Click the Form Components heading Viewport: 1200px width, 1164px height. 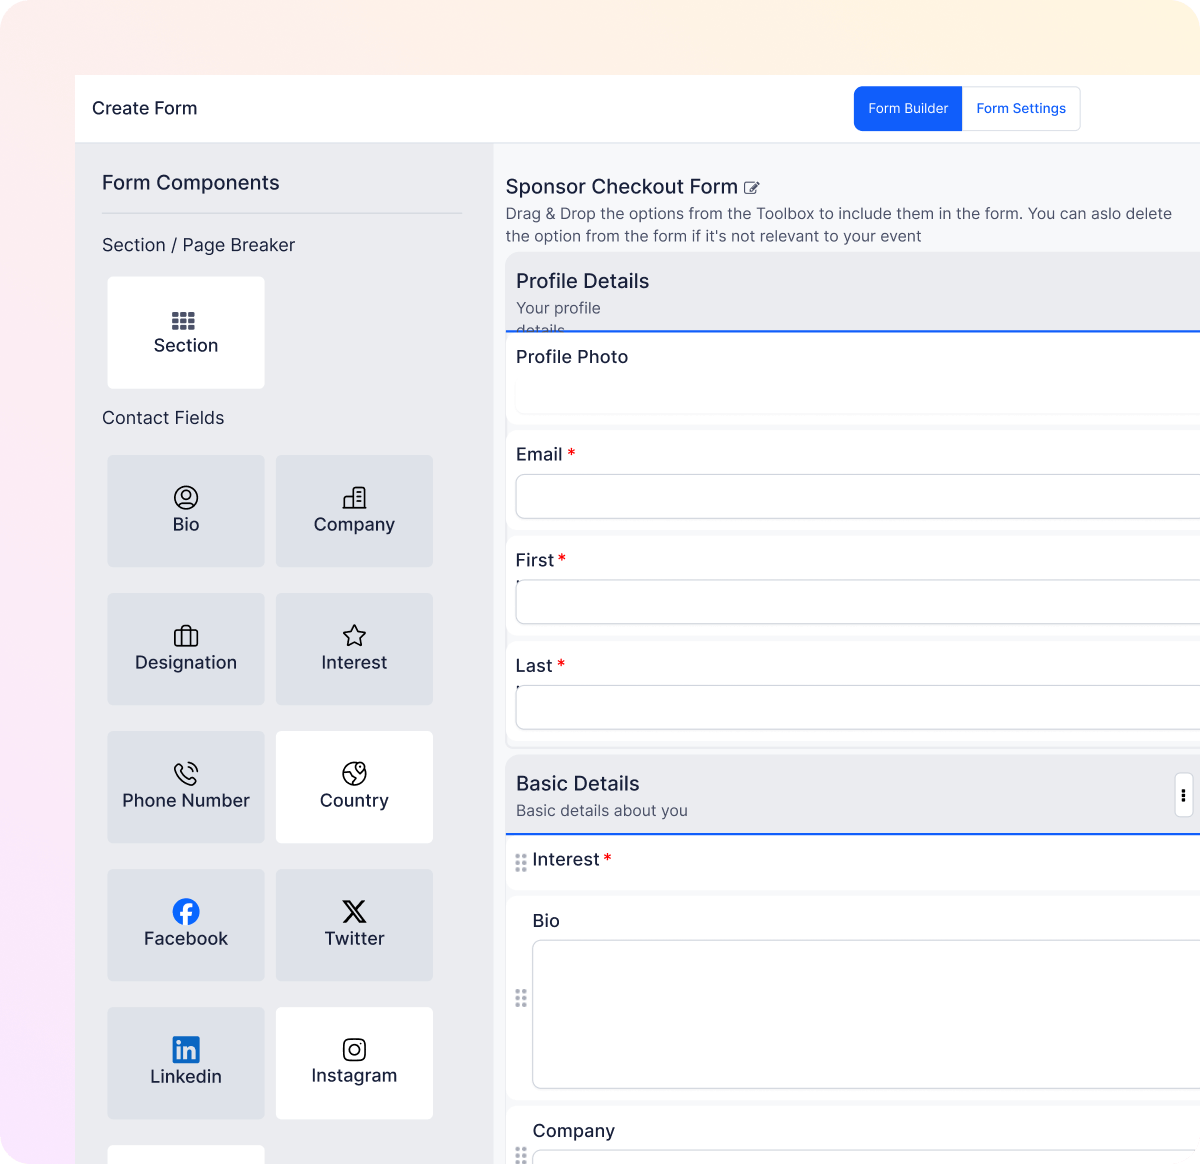191,183
